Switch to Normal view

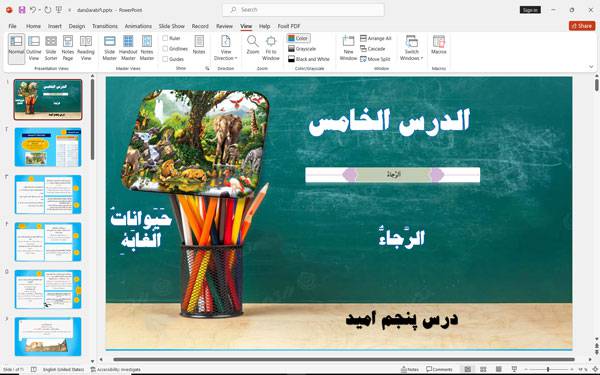(x=16, y=48)
